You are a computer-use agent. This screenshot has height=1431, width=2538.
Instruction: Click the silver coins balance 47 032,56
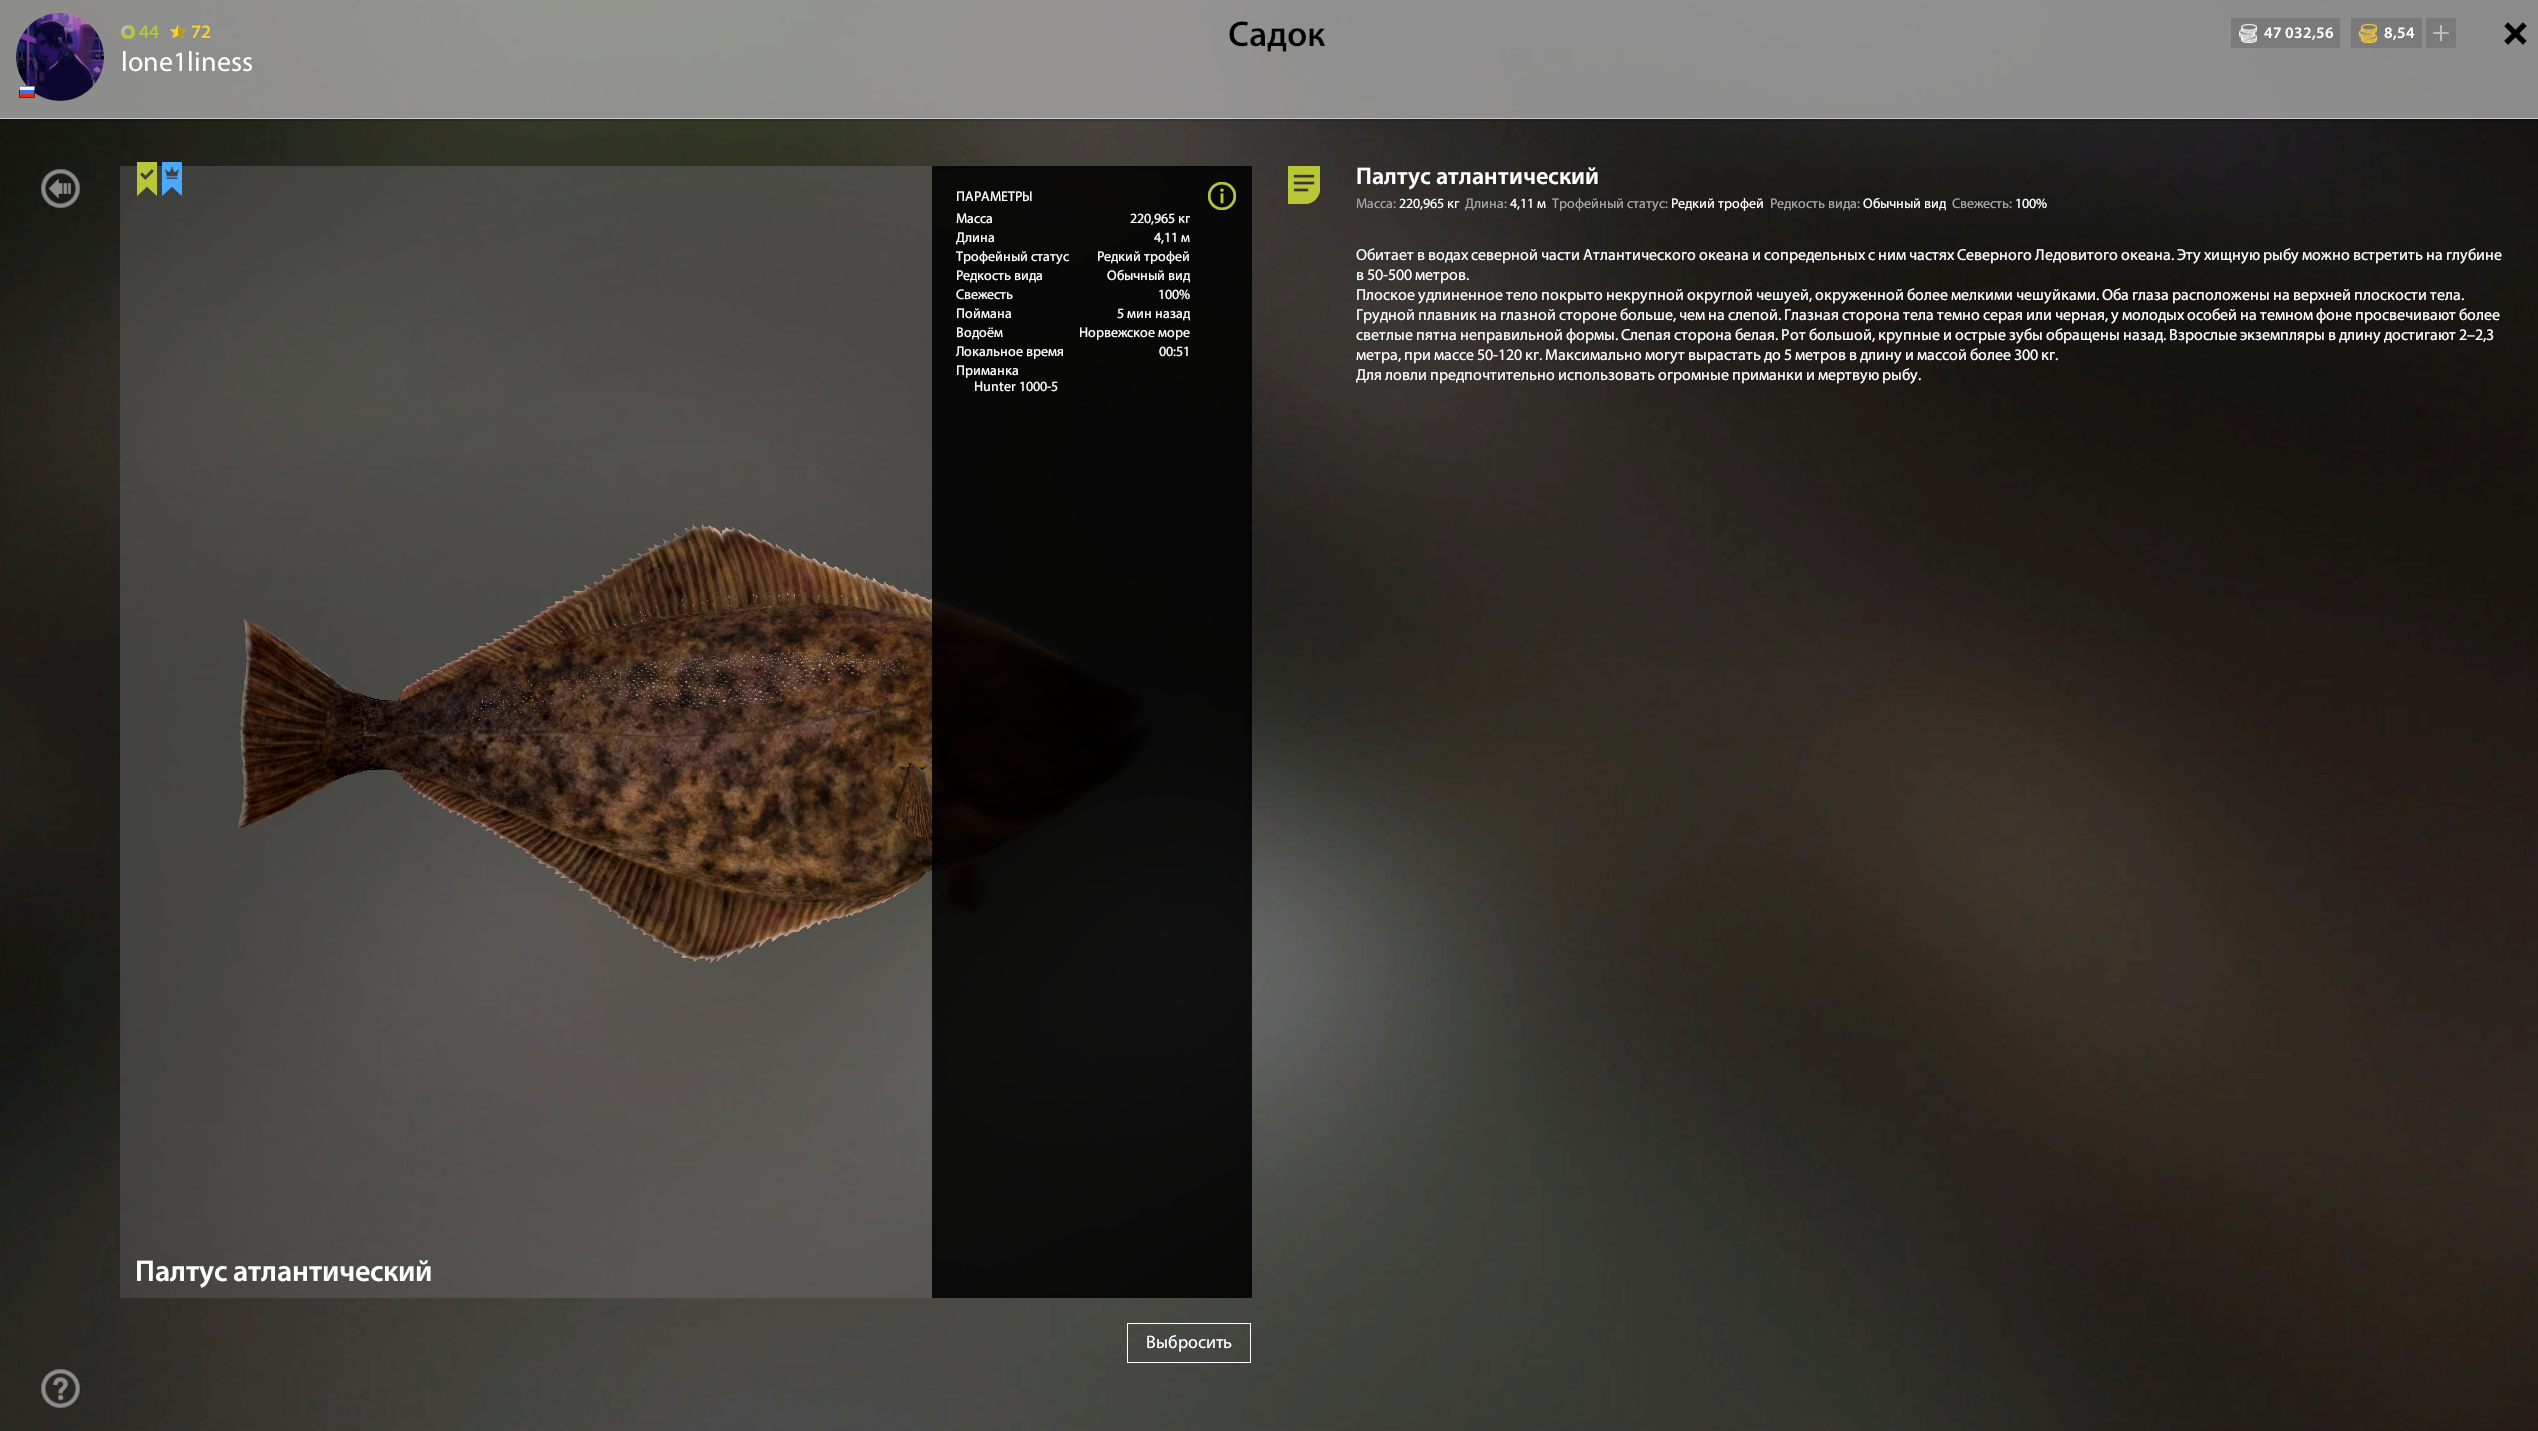pyautogui.click(x=2286, y=33)
